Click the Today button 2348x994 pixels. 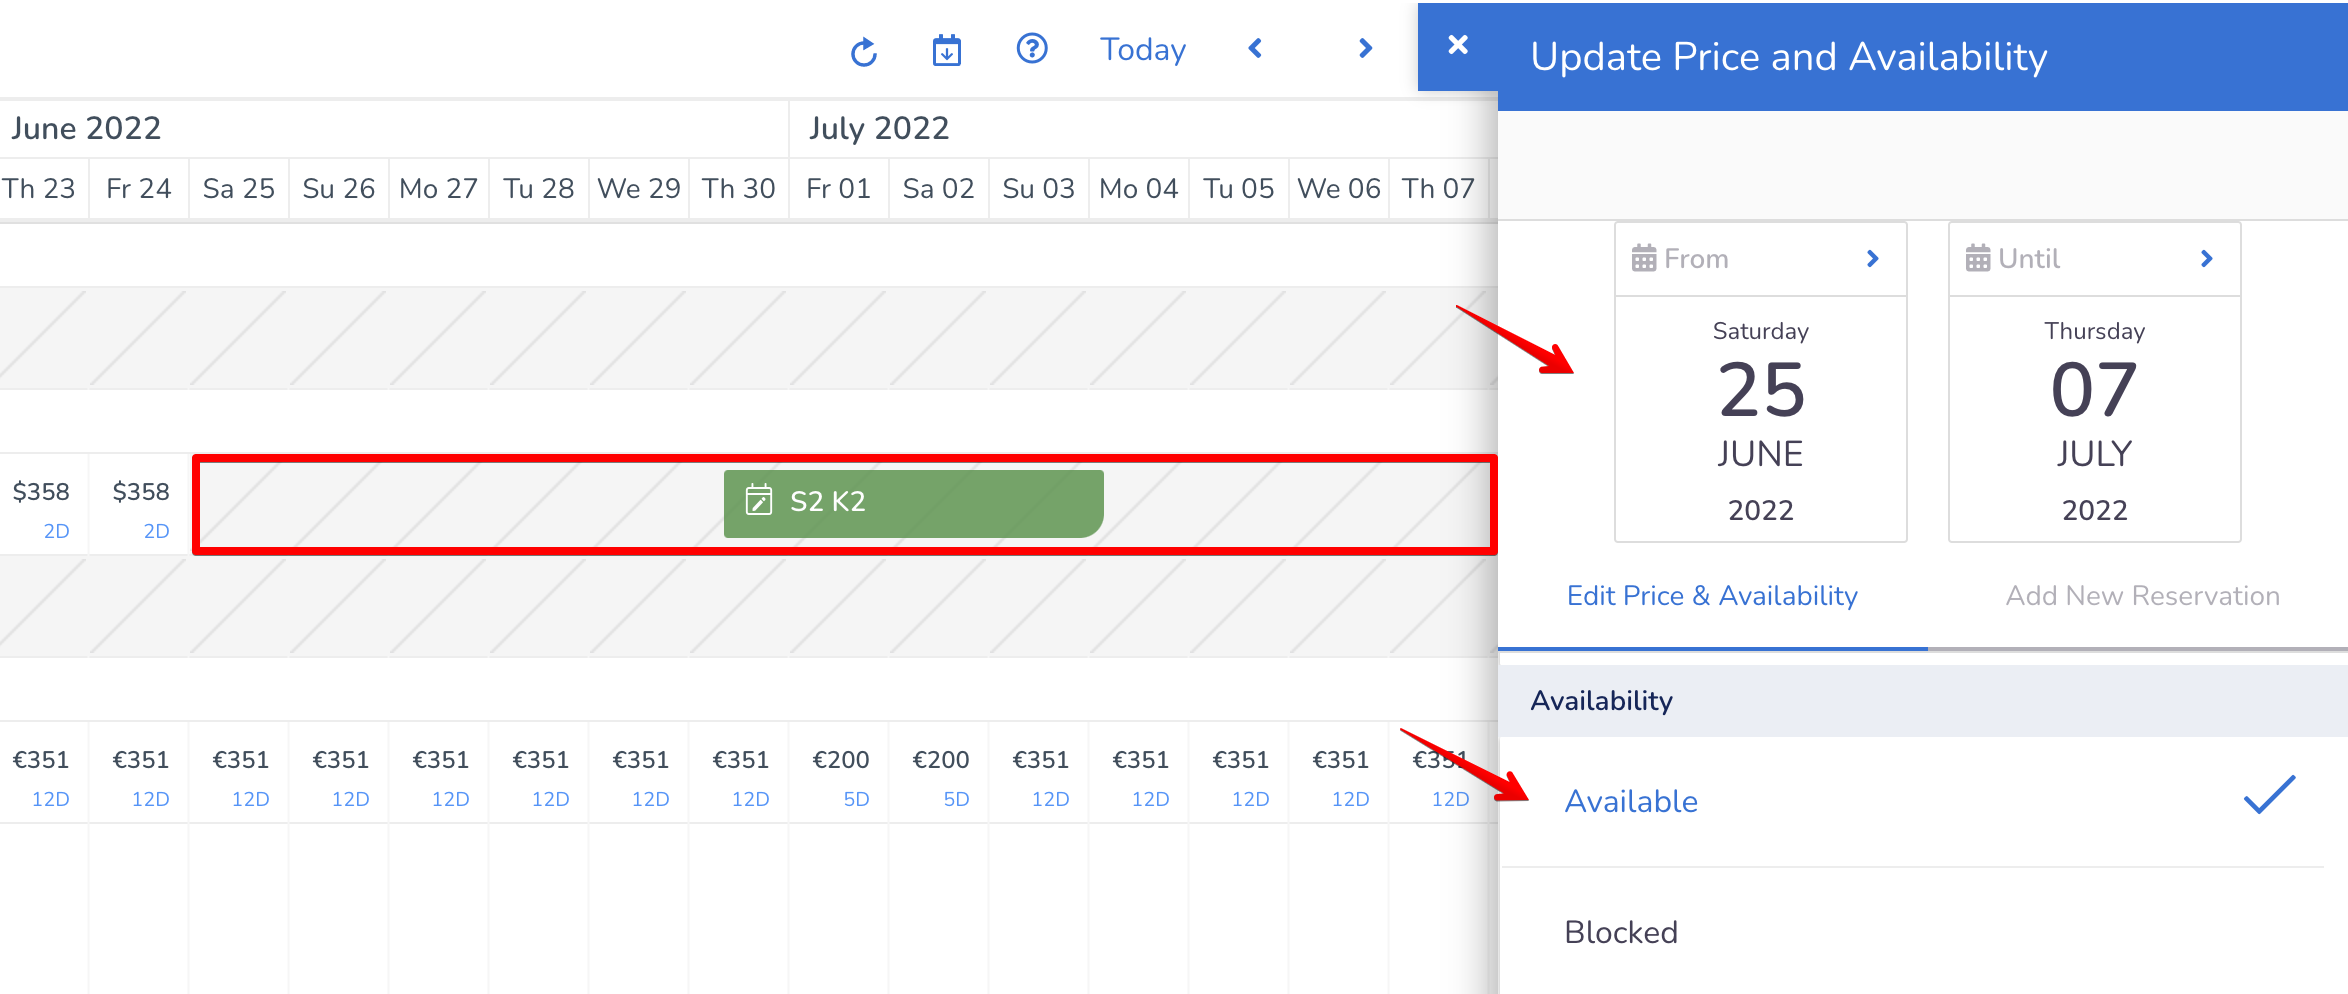(1142, 49)
